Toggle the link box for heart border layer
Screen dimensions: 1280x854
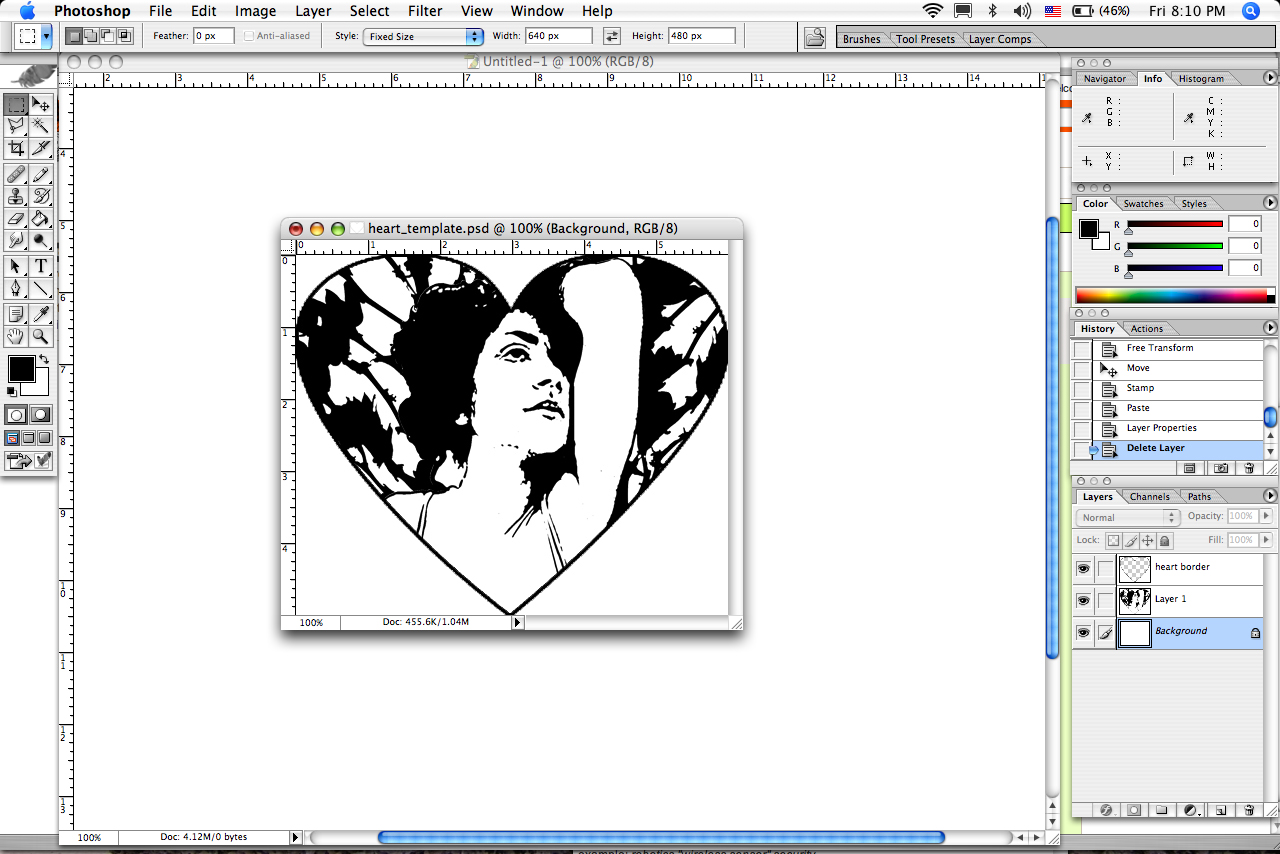coord(1105,568)
